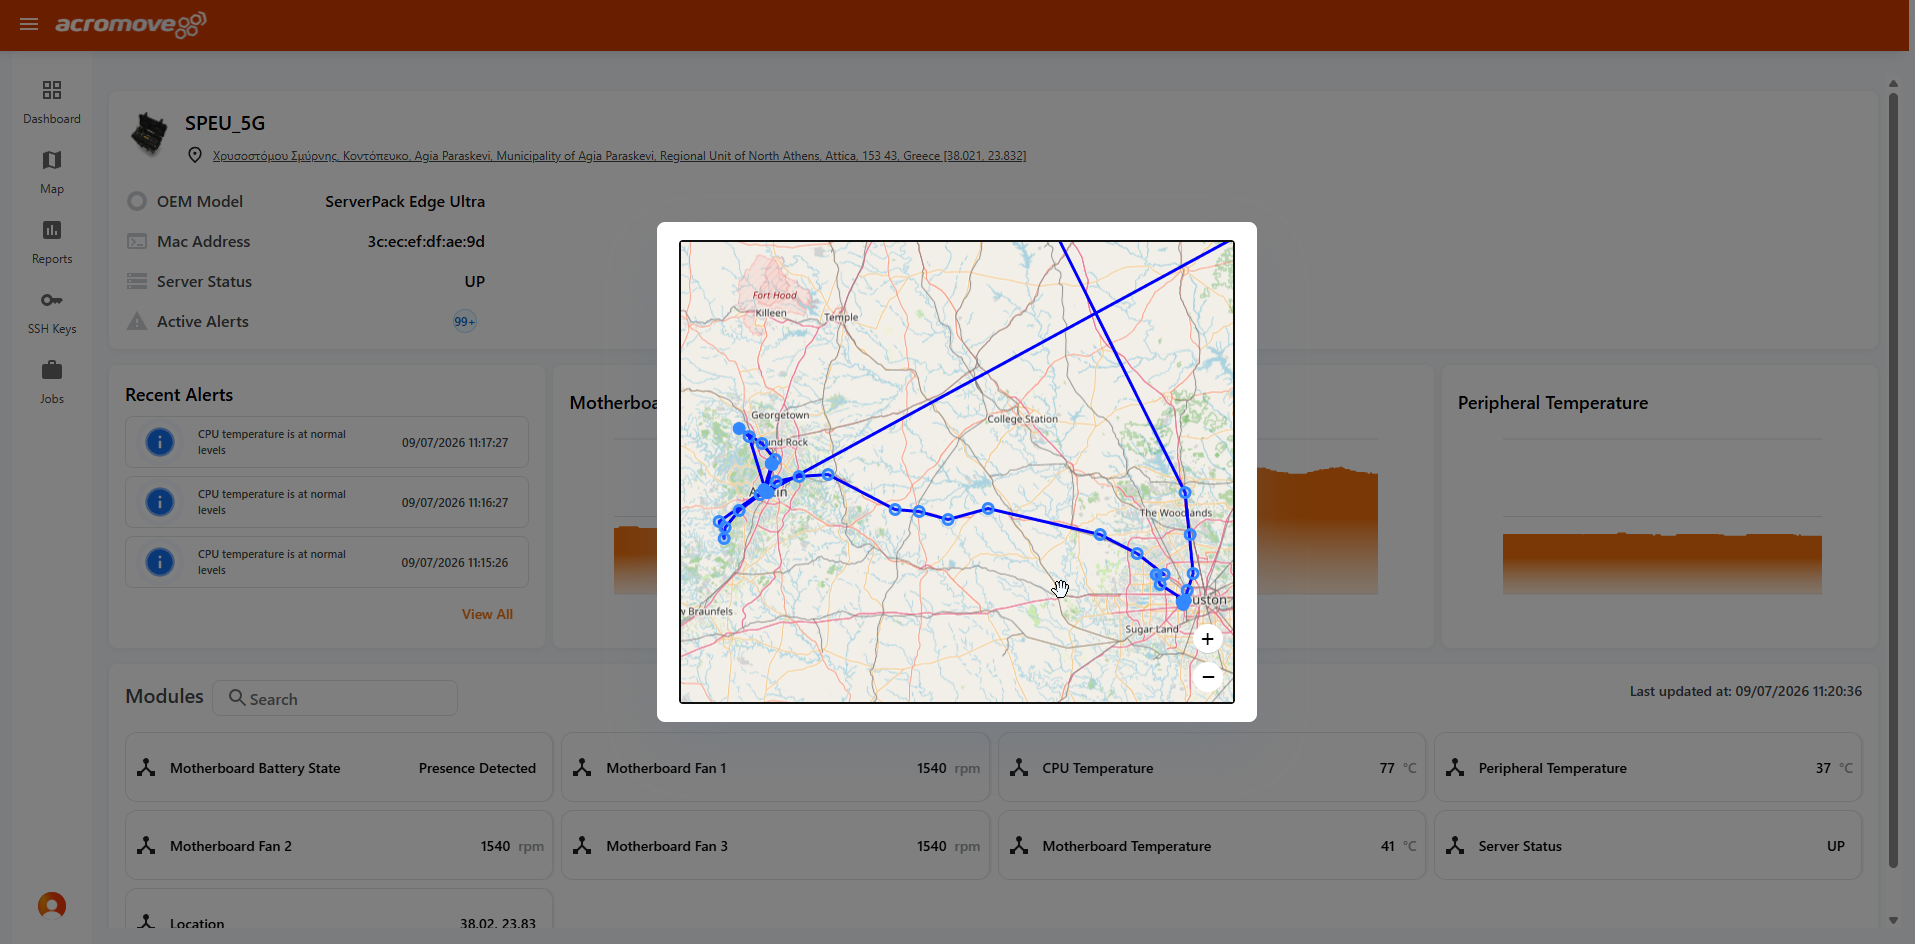
Task: Click CPU Temperature module icon
Action: point(1019,767)
